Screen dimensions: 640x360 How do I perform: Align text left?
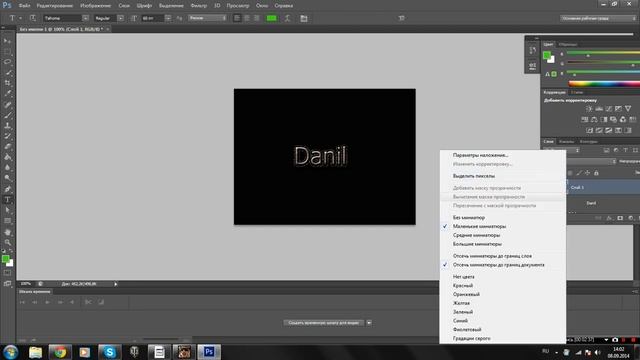pyautogui.click(x=237, y=18)
